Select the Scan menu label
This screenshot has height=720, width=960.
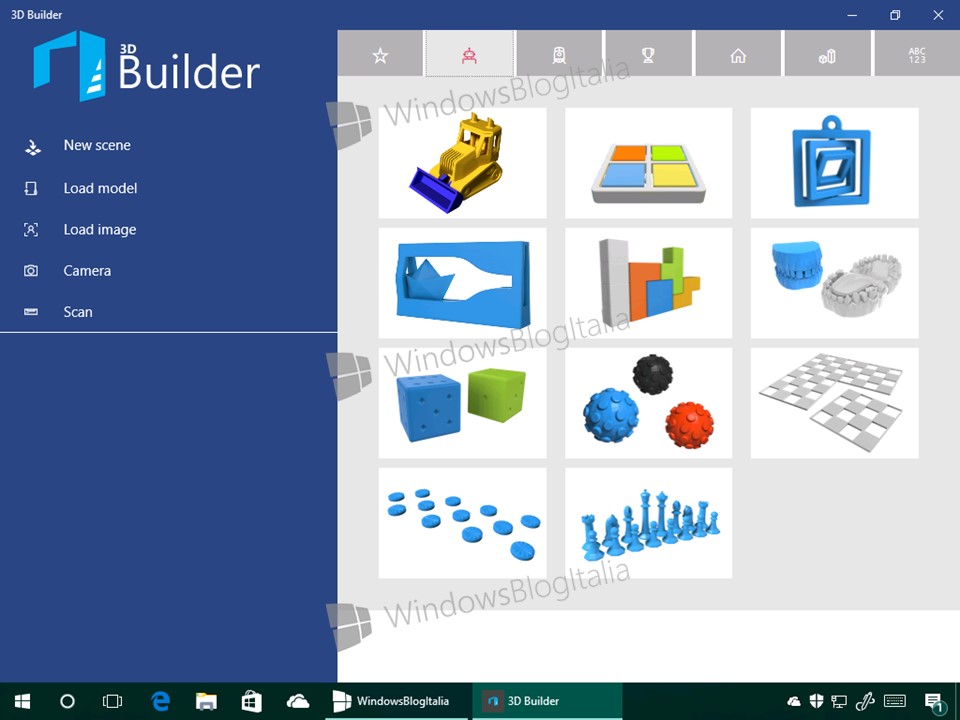[x=78, y=312]
